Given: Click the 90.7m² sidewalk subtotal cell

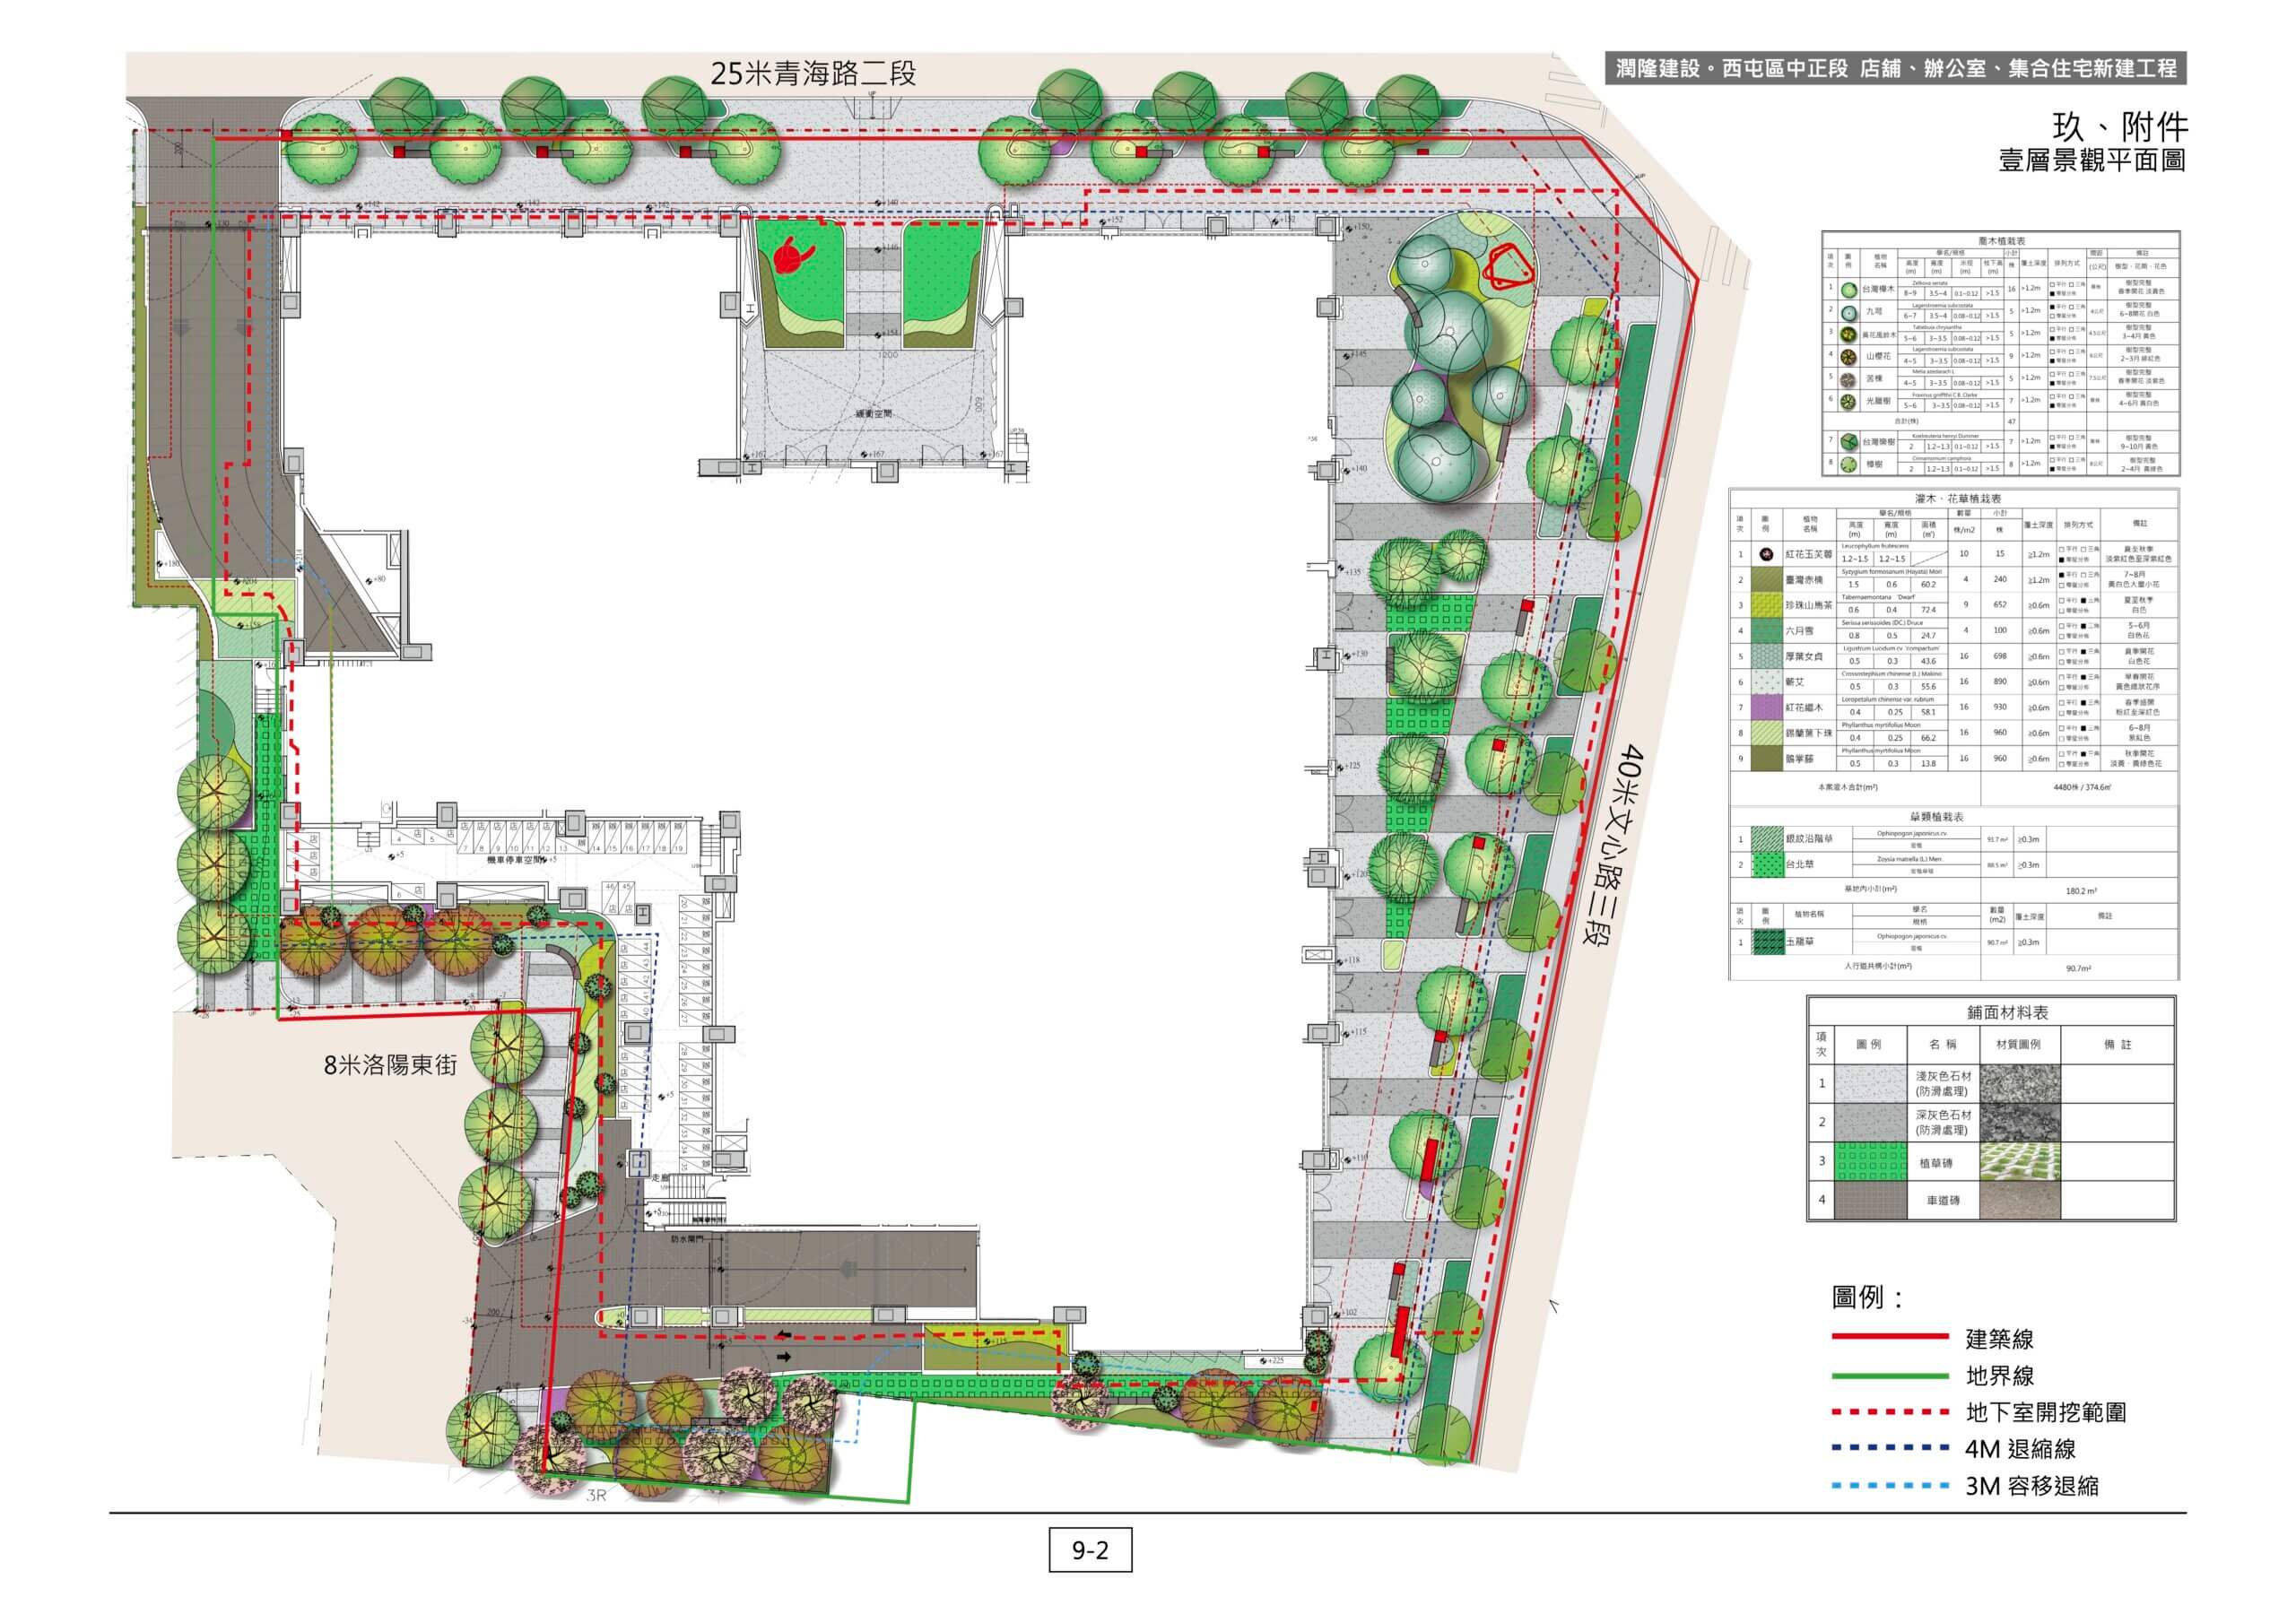Looking at the screenshot, I should coord(2078,968).
